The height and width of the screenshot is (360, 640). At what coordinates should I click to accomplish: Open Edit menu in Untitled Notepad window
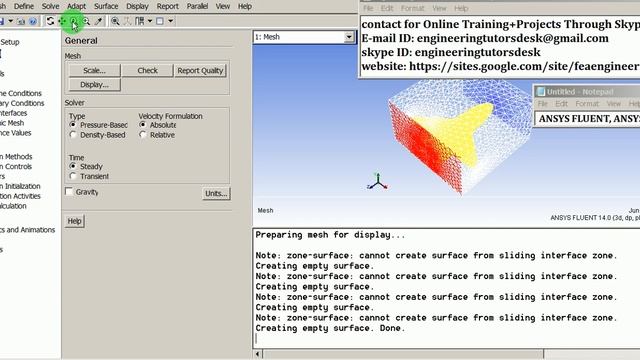click(x=561, y=104)
